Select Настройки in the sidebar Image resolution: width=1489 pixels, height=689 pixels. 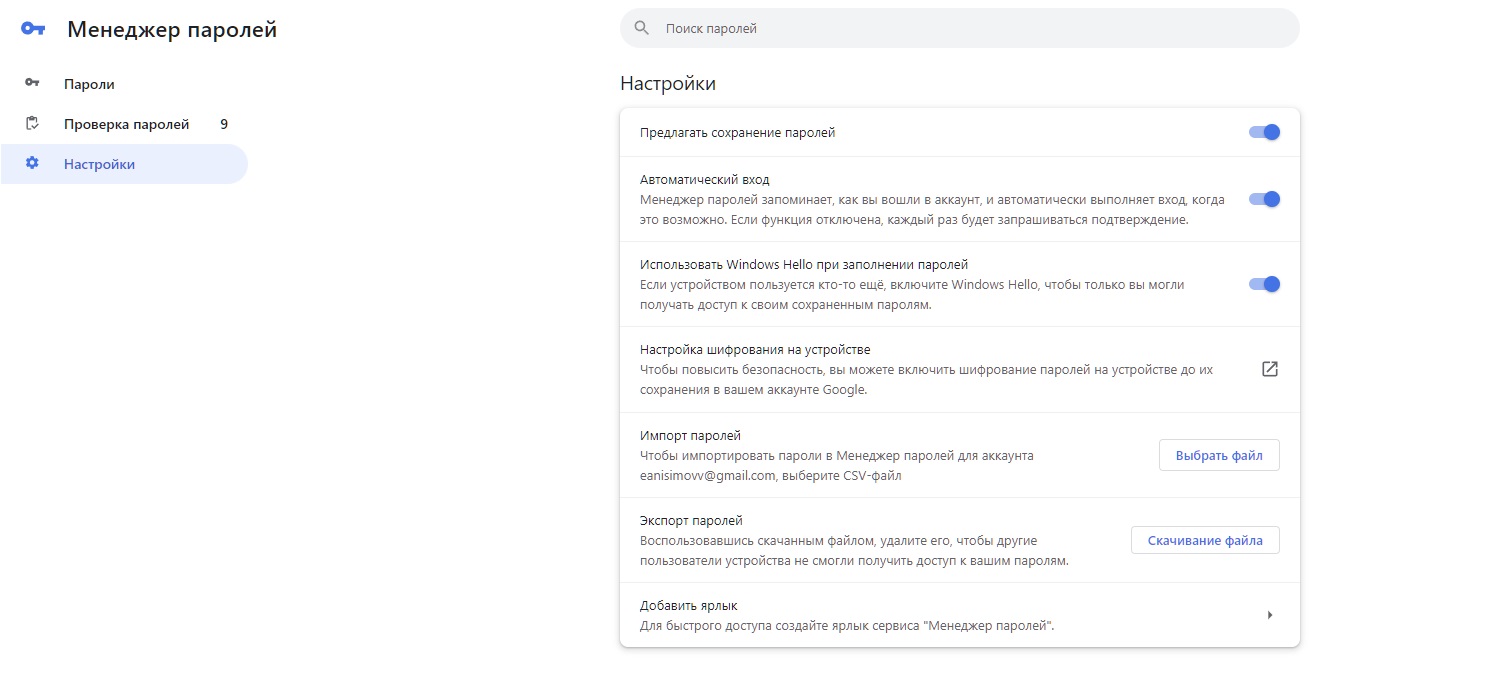(99, 164)
